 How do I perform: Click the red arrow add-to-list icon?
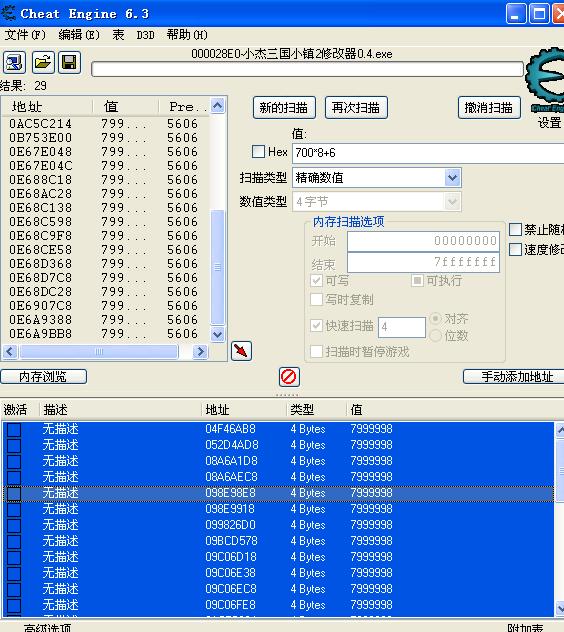(x=241, y=351)
